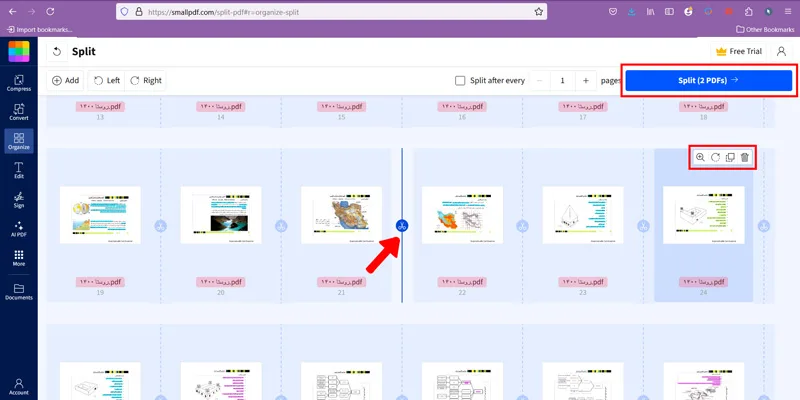The image size is (800, 400).
Task: Select page 24 thumbnail
Action: coord(704,215)
